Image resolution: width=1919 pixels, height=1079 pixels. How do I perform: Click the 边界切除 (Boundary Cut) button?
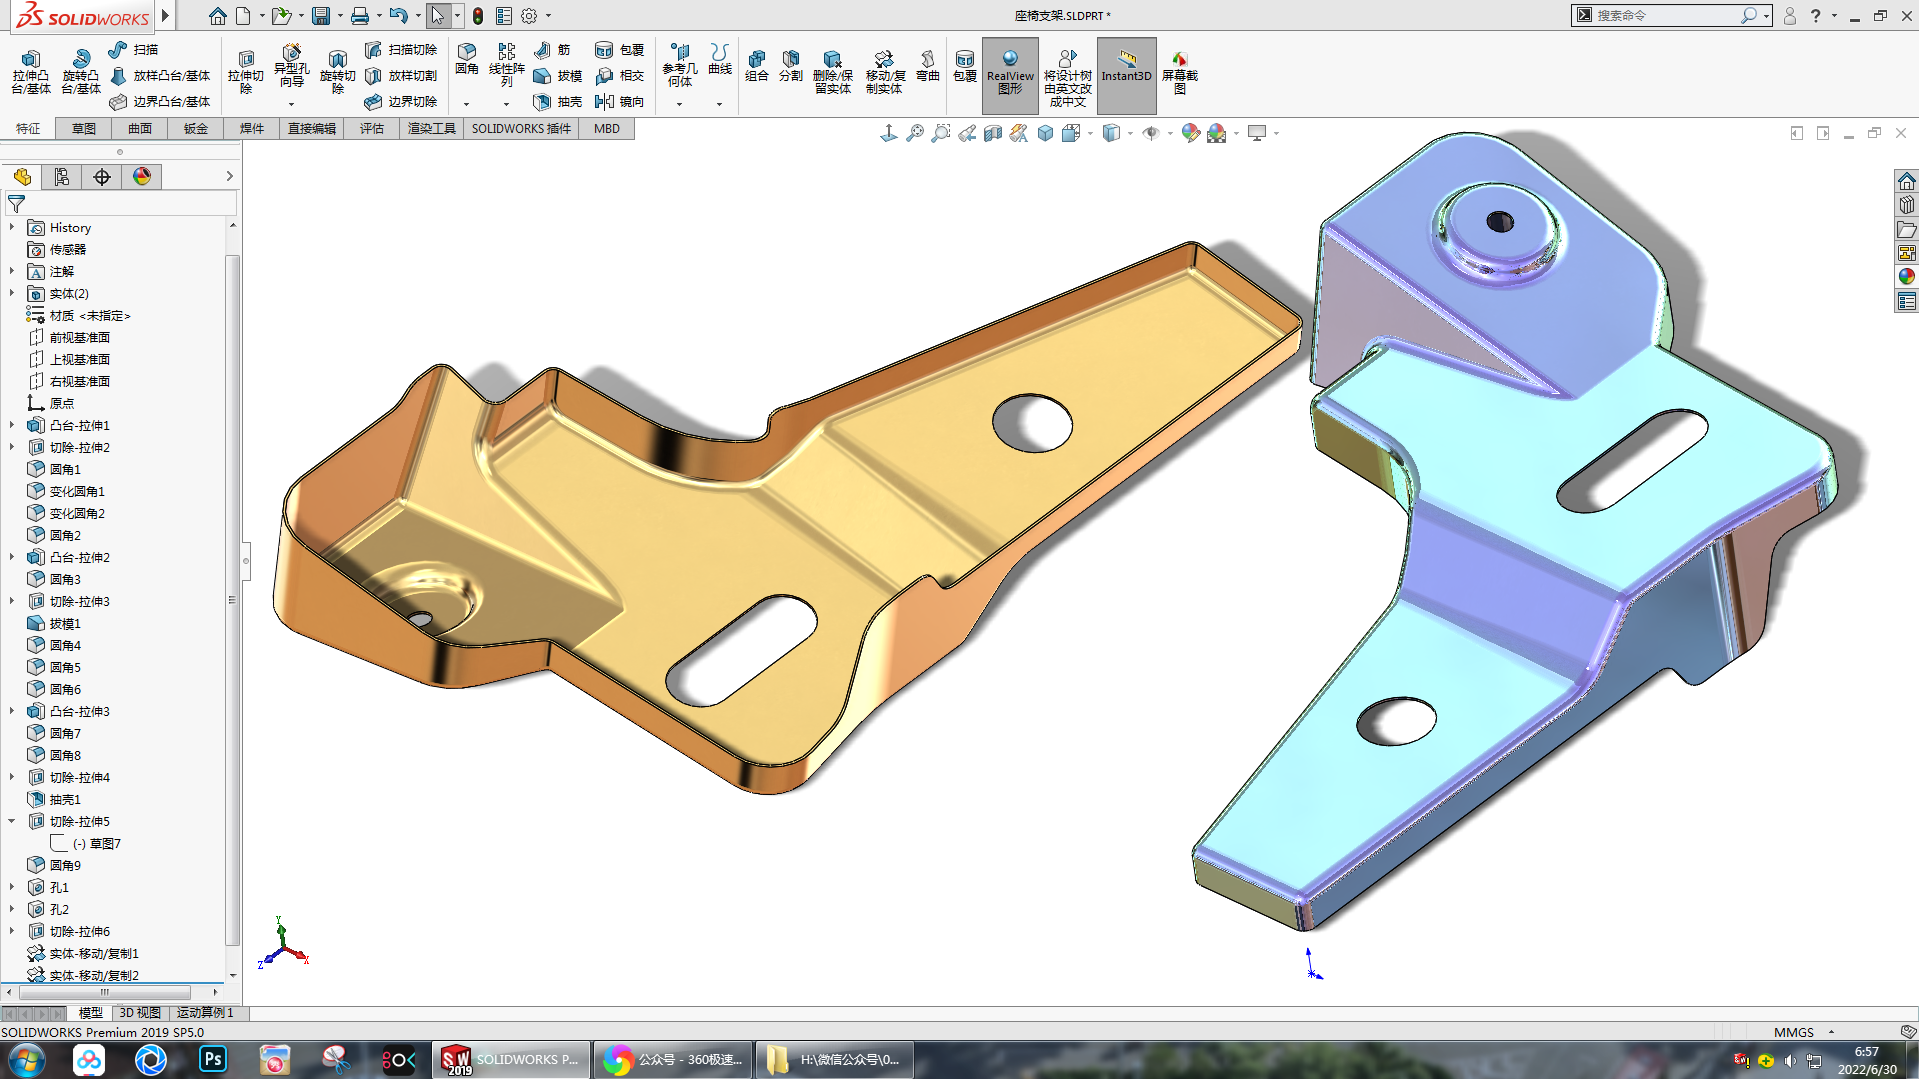401,102
